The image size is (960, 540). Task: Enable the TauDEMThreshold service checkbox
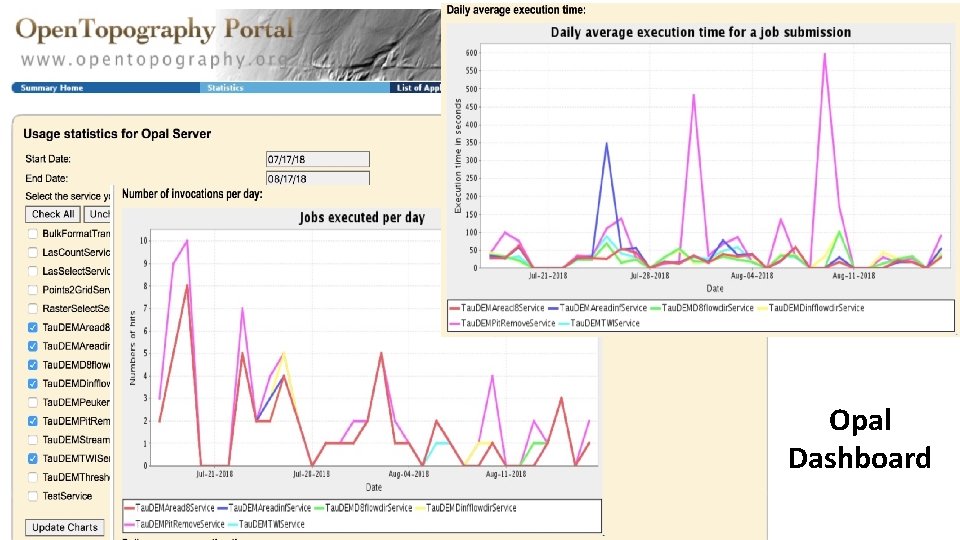click(x=33, y=477)
